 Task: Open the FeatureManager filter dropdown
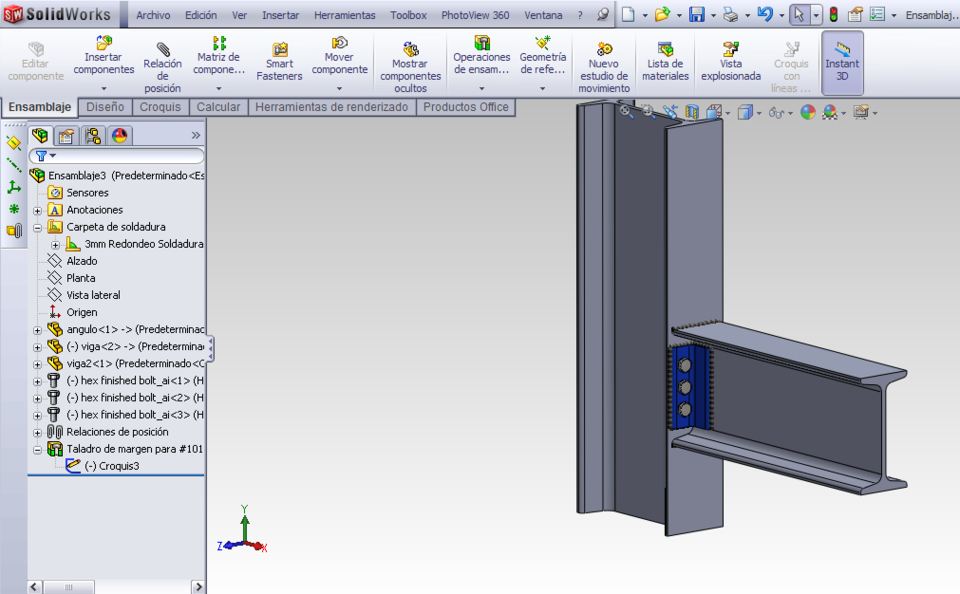[x=50, y=156]
